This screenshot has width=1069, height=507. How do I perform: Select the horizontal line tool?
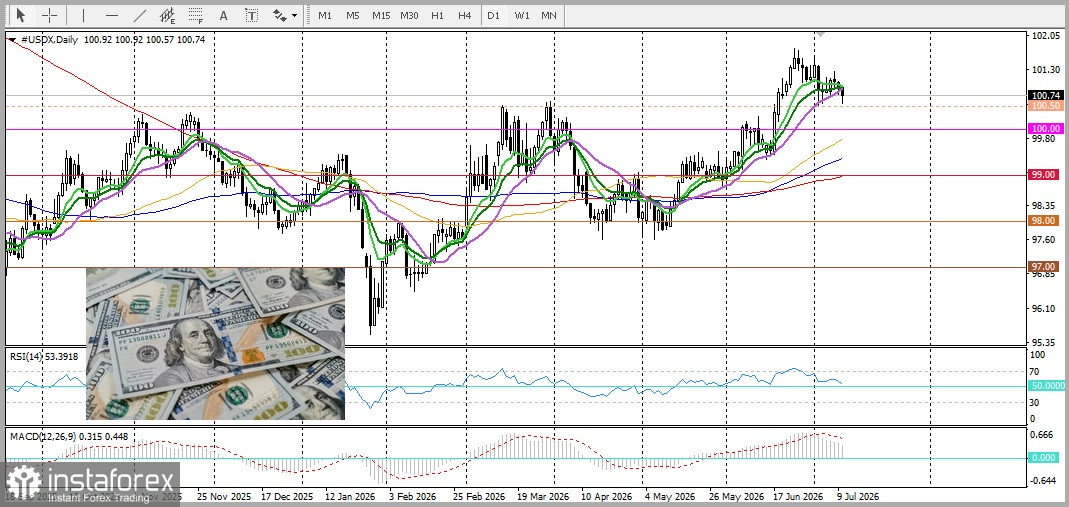click(x=112, y=15)
